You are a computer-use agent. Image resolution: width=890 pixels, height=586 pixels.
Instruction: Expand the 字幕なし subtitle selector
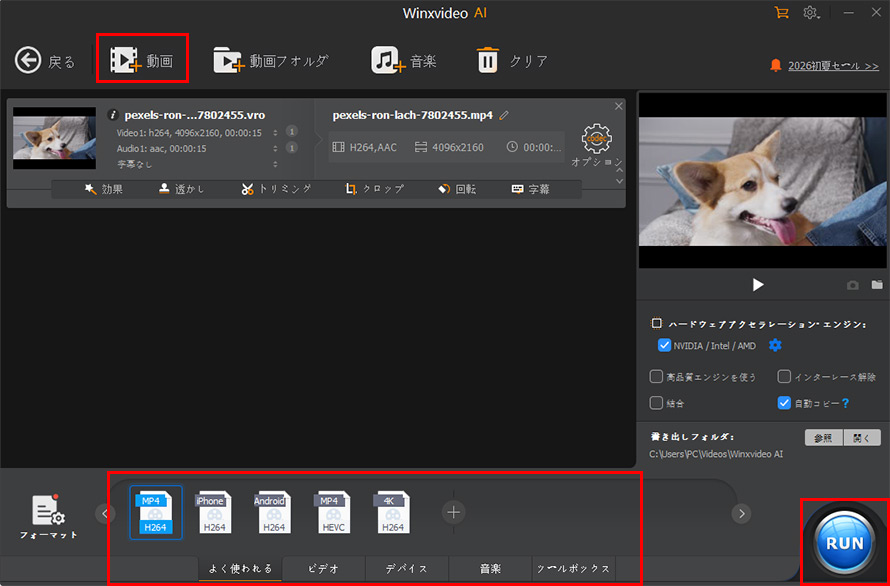click(x=275, y=165)
